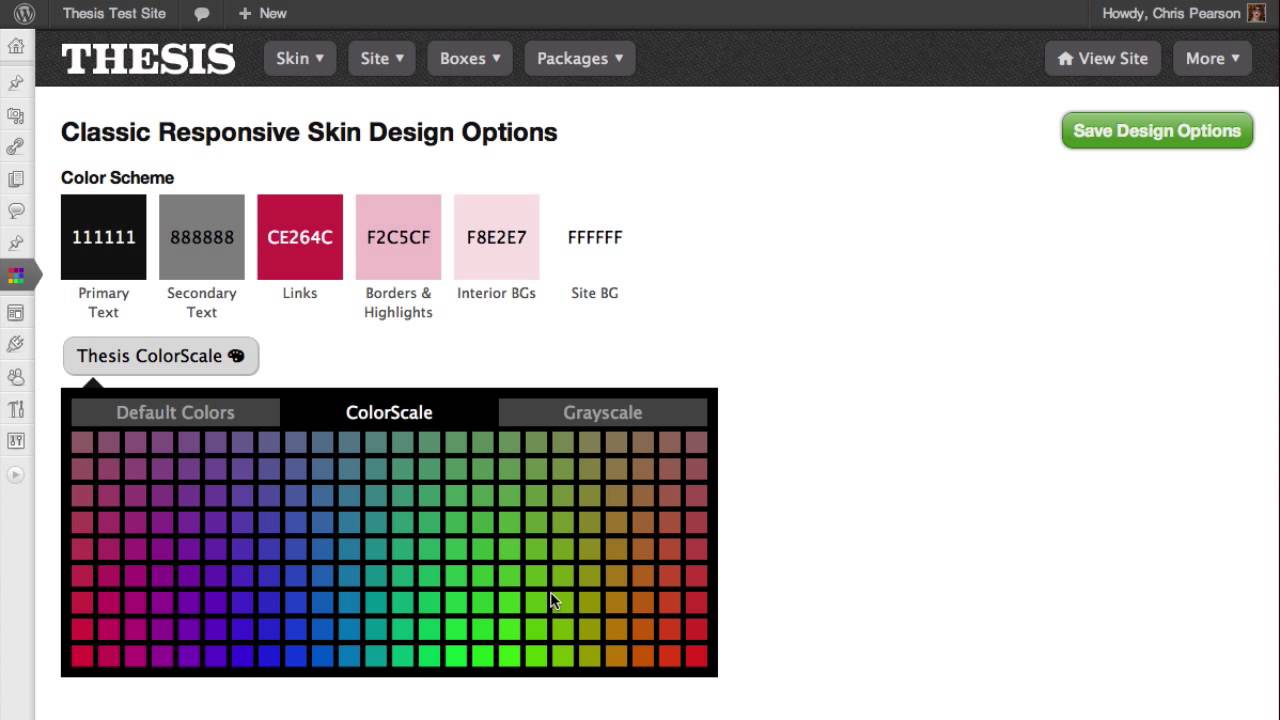Switch to the Grayscale tab
Image resolution: width=1280 pixels, height=720 pixels.
coord(603,412)
